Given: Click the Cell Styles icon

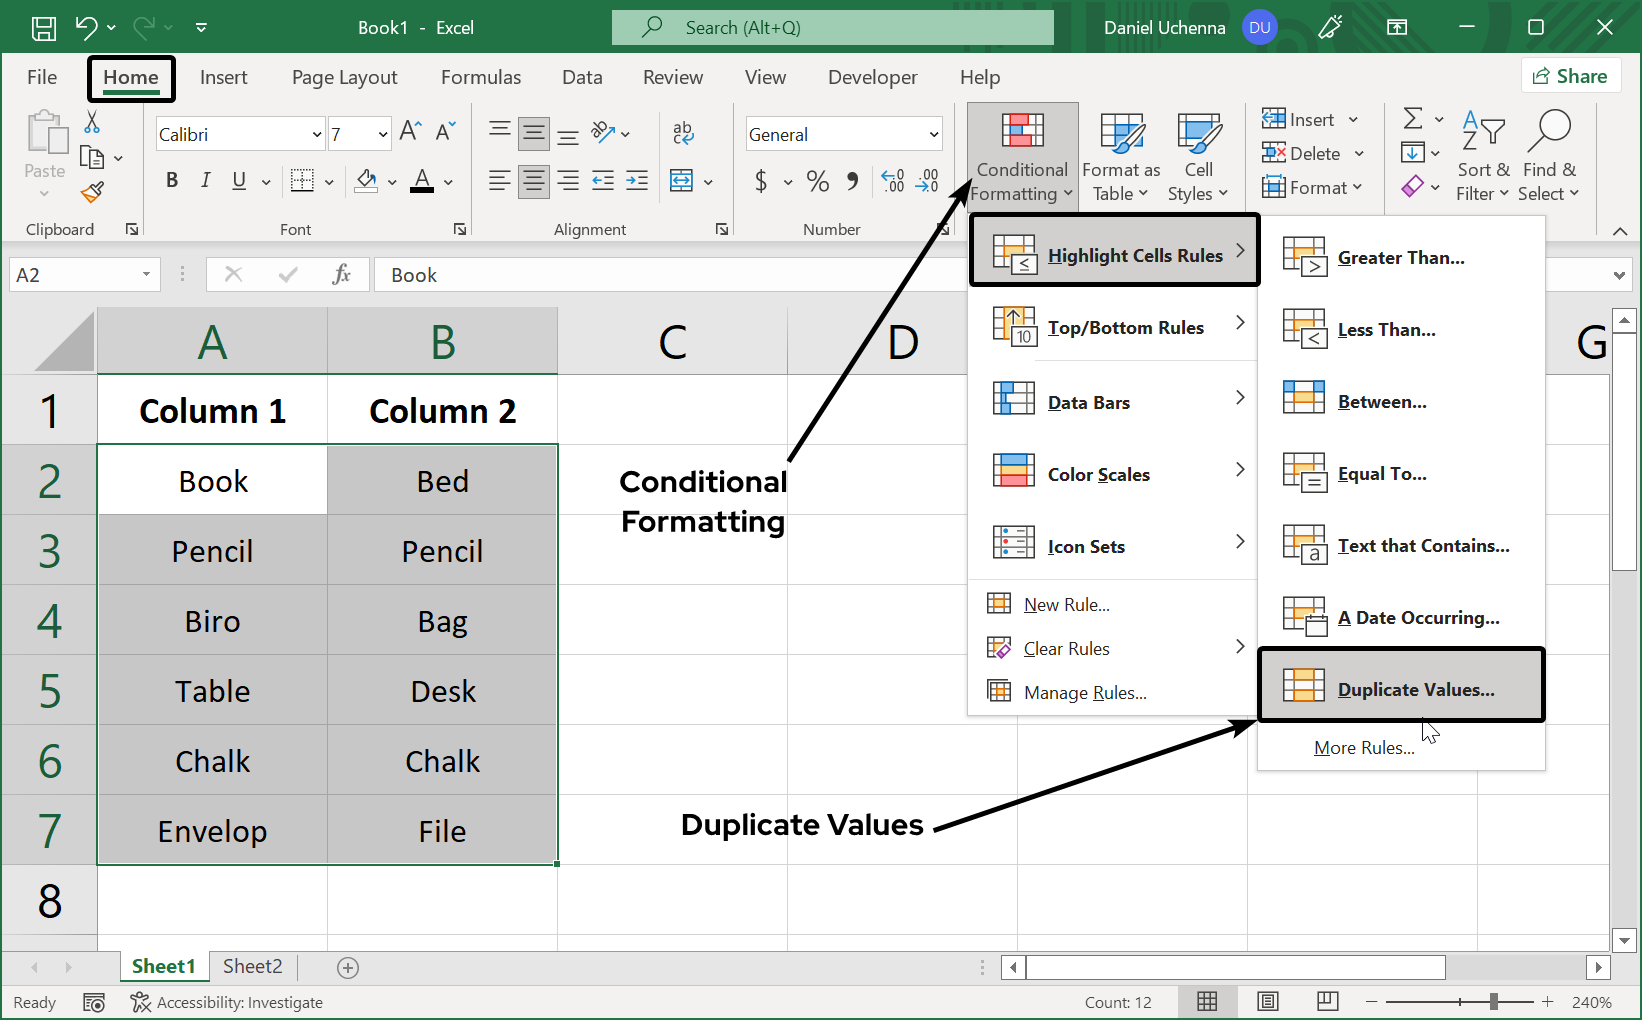Looking at the screenshot, I should click(1198, 155).
